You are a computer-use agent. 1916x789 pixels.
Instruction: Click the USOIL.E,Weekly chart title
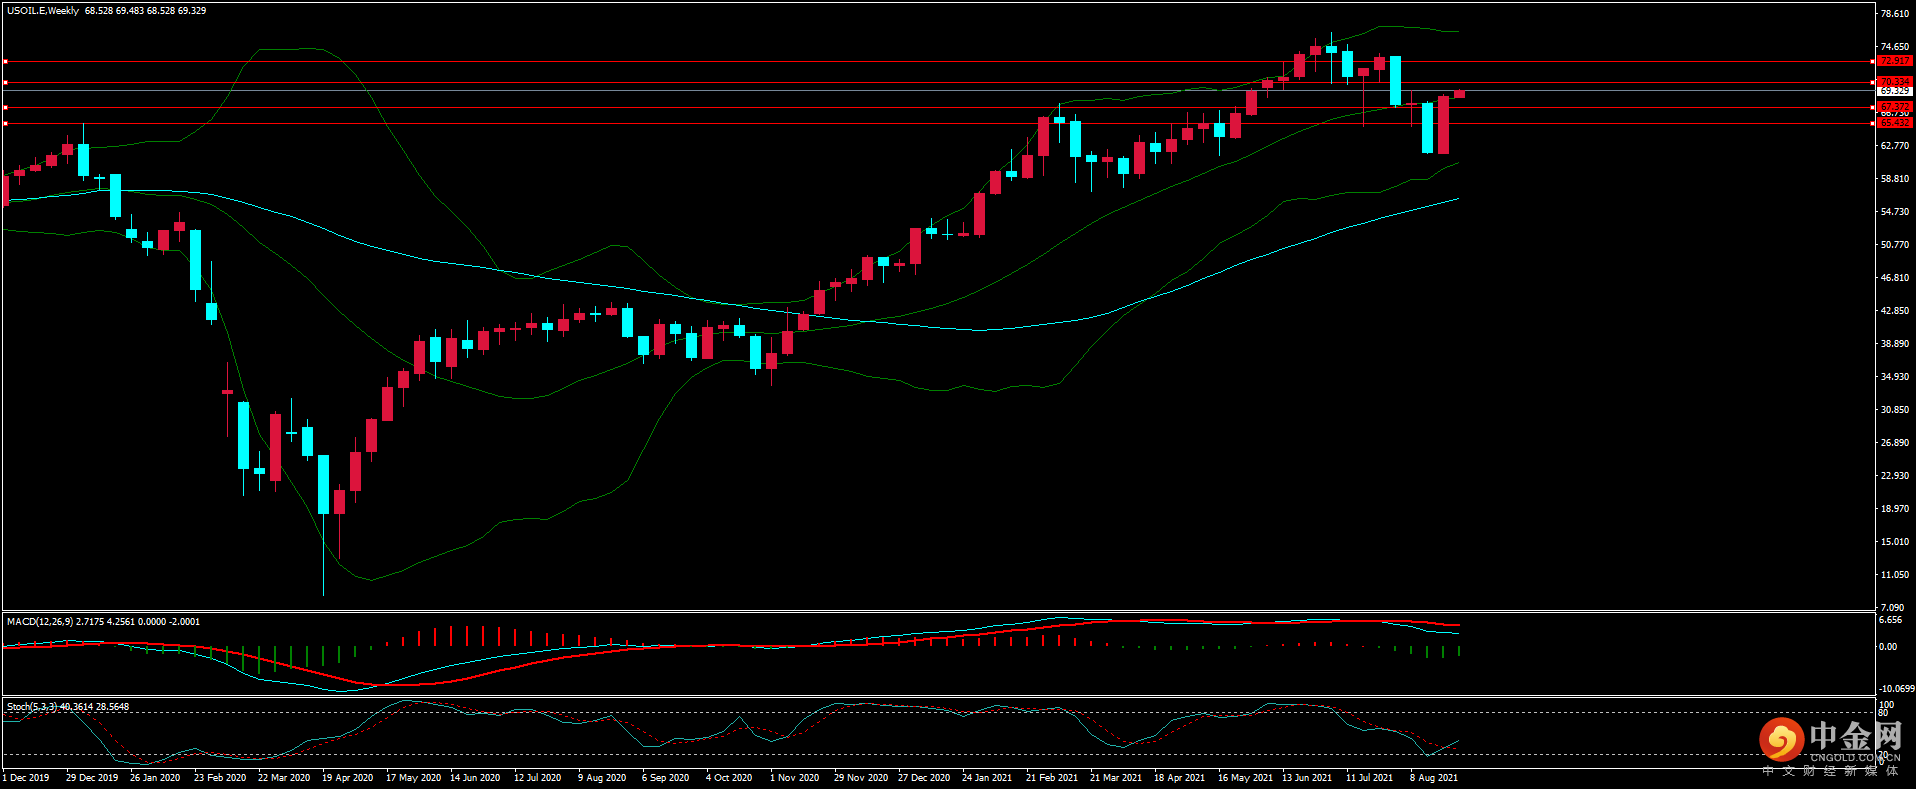pyautogui.click(x=43, y=11)
